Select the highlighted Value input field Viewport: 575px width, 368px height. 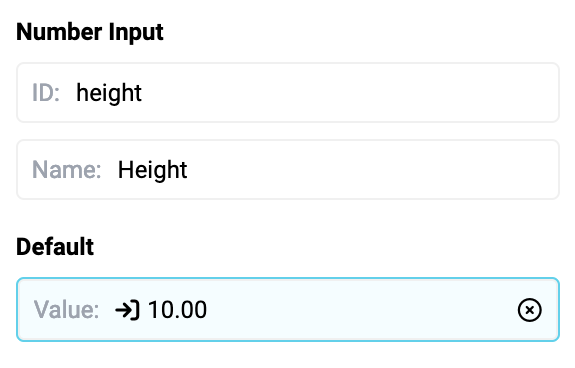(x=288, y=310)
